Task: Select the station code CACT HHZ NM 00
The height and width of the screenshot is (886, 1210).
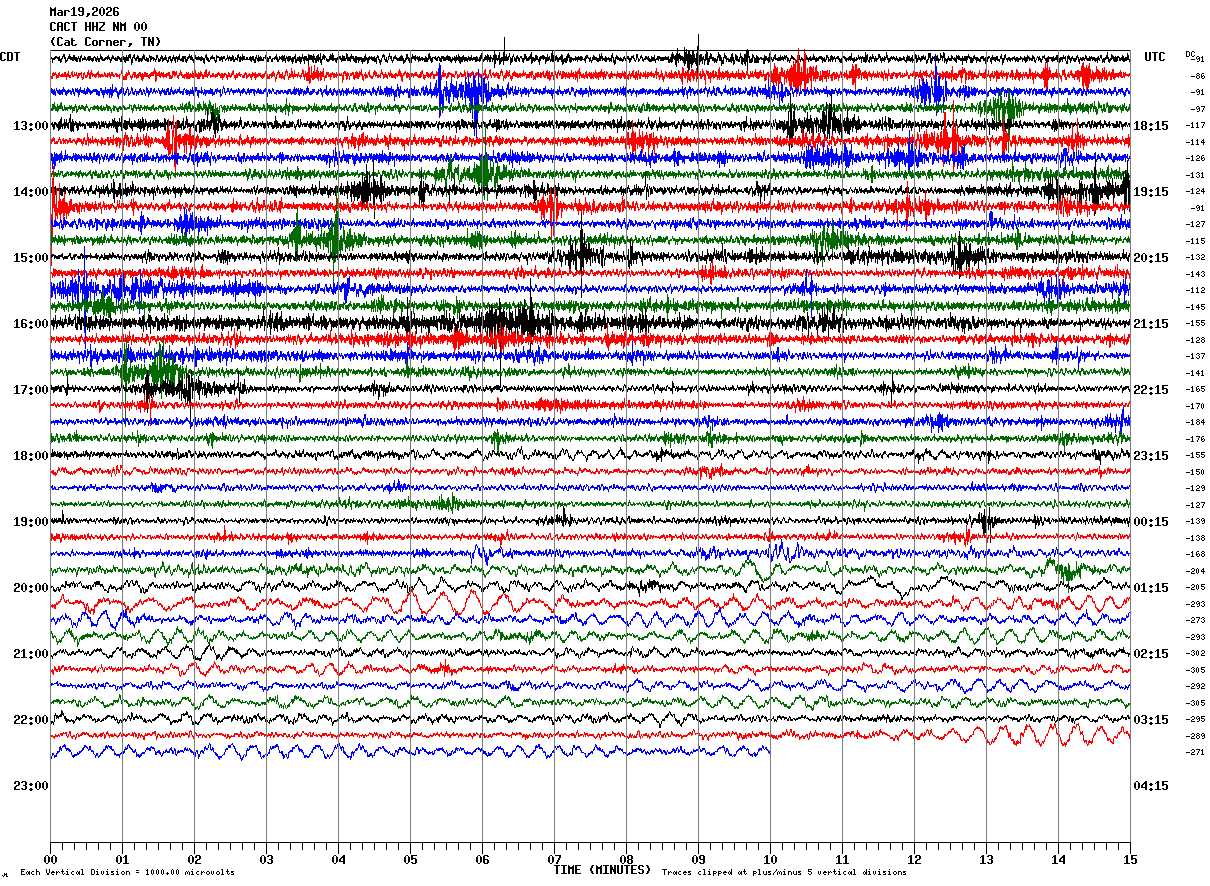Action: [x=98, y=27]
